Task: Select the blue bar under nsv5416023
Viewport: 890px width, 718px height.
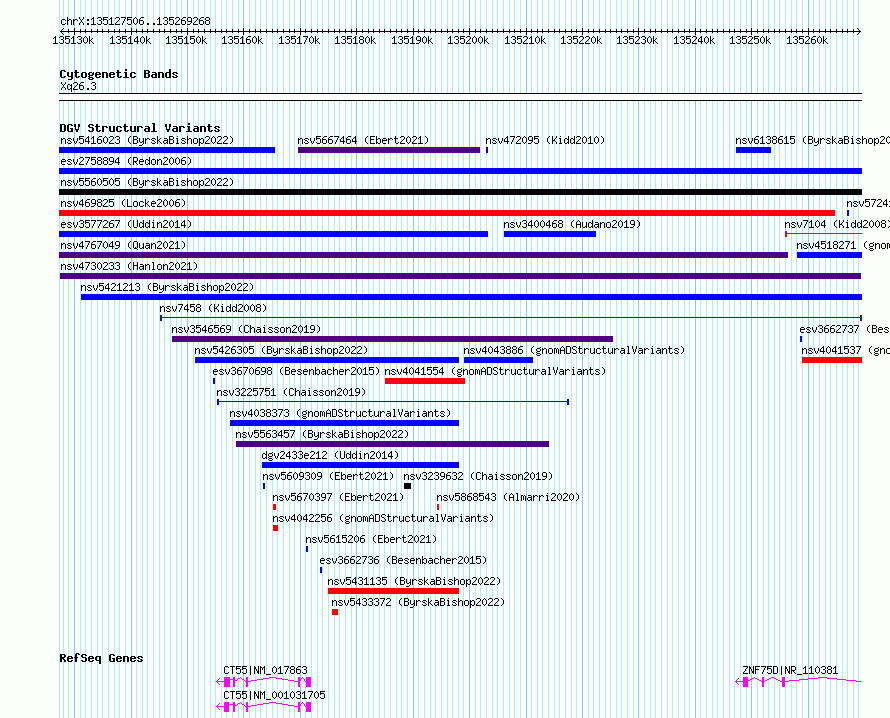Action: 167,150
